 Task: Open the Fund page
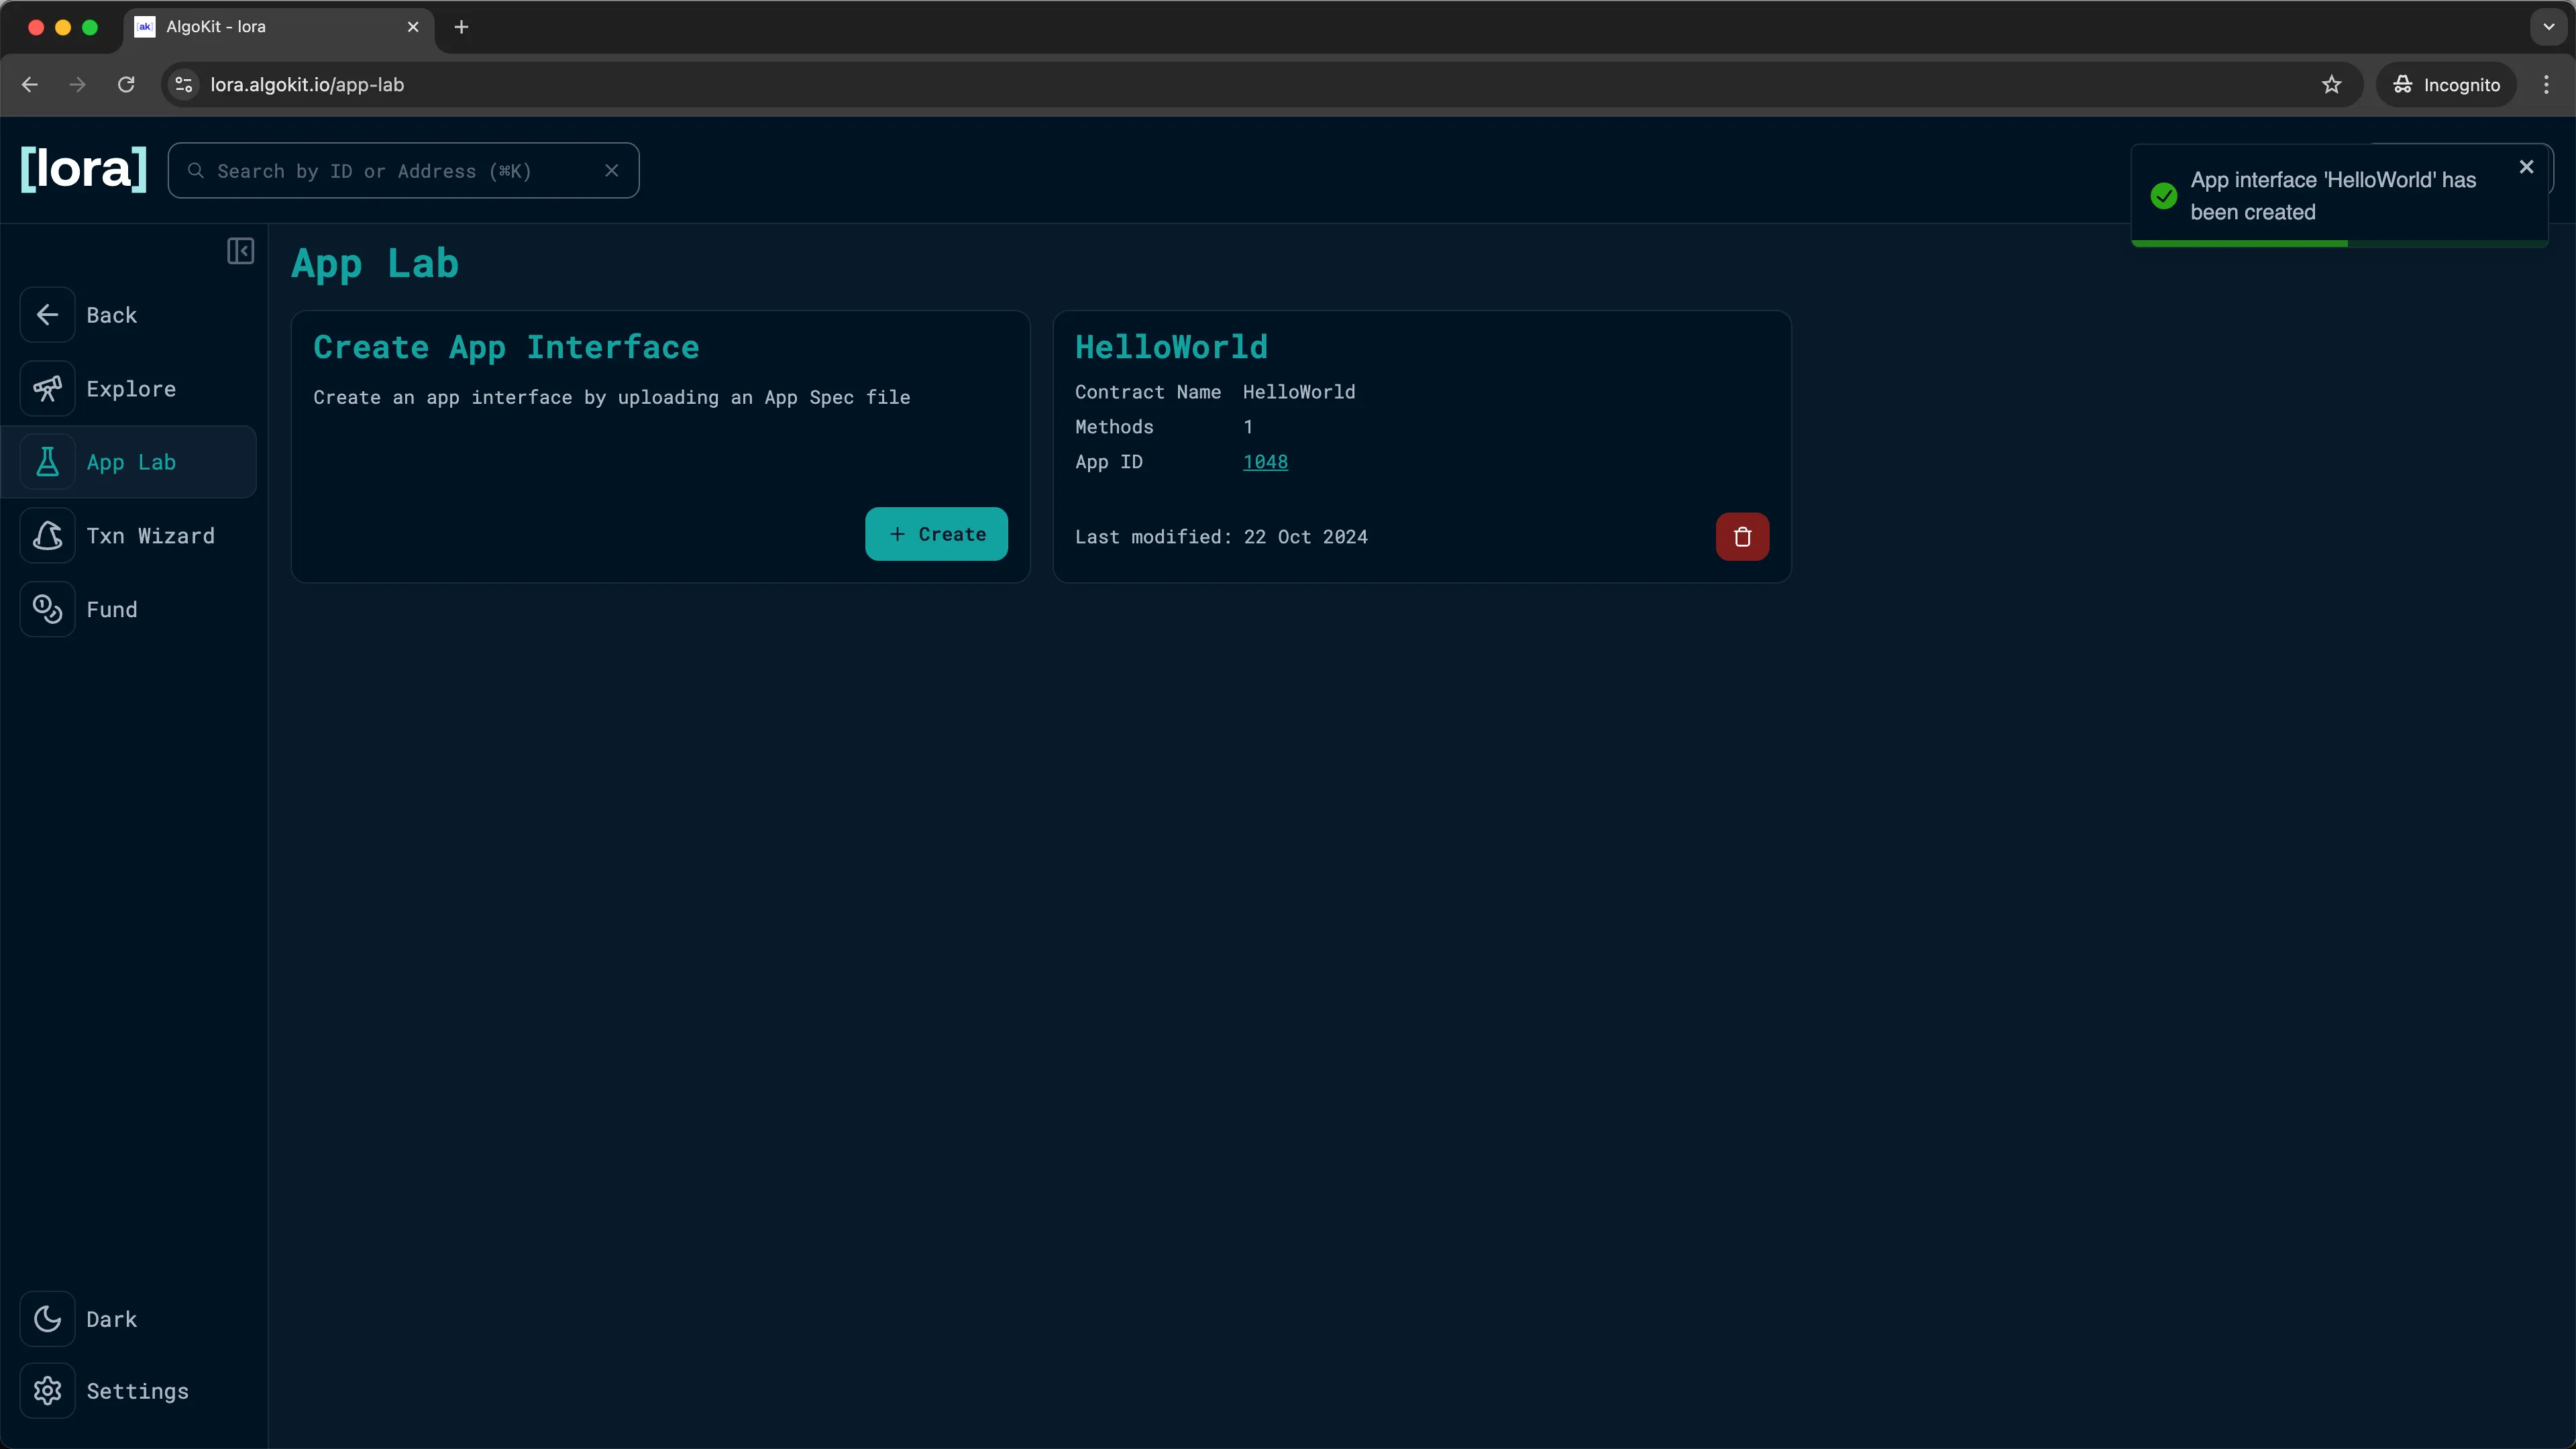pos(111,609)
